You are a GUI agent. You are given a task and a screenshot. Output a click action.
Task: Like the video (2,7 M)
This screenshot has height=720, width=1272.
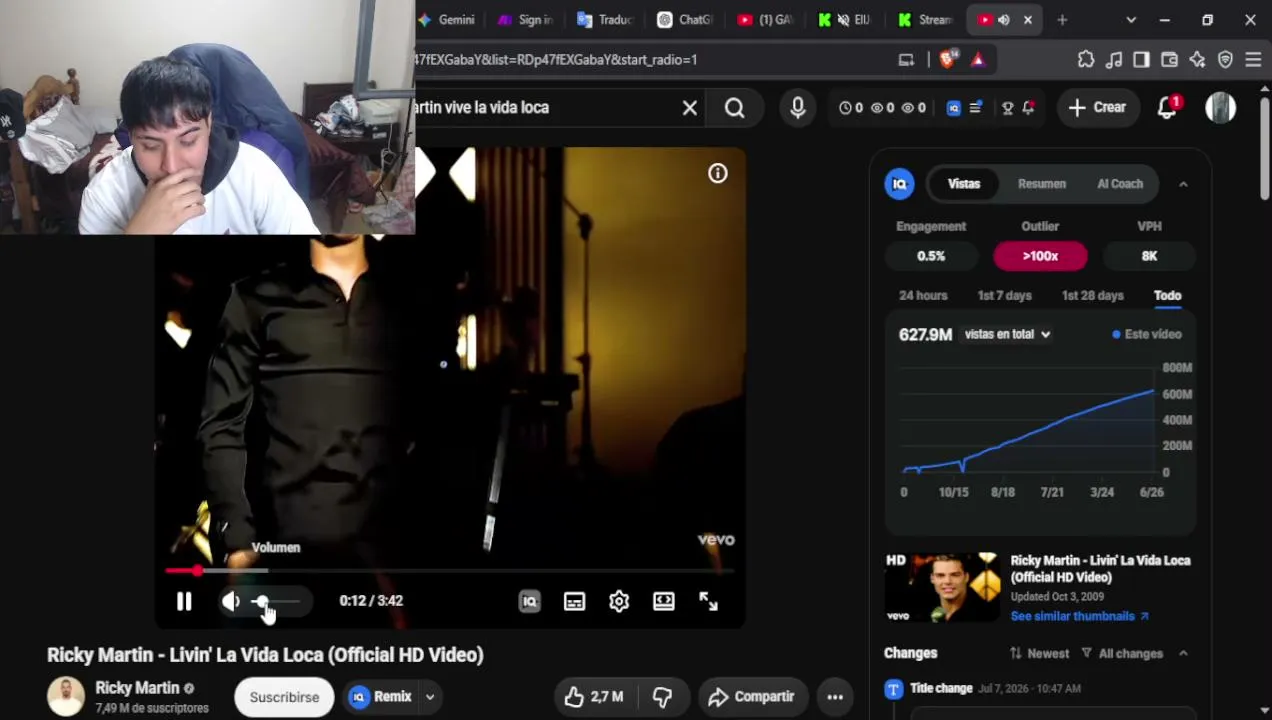(594, 697)
